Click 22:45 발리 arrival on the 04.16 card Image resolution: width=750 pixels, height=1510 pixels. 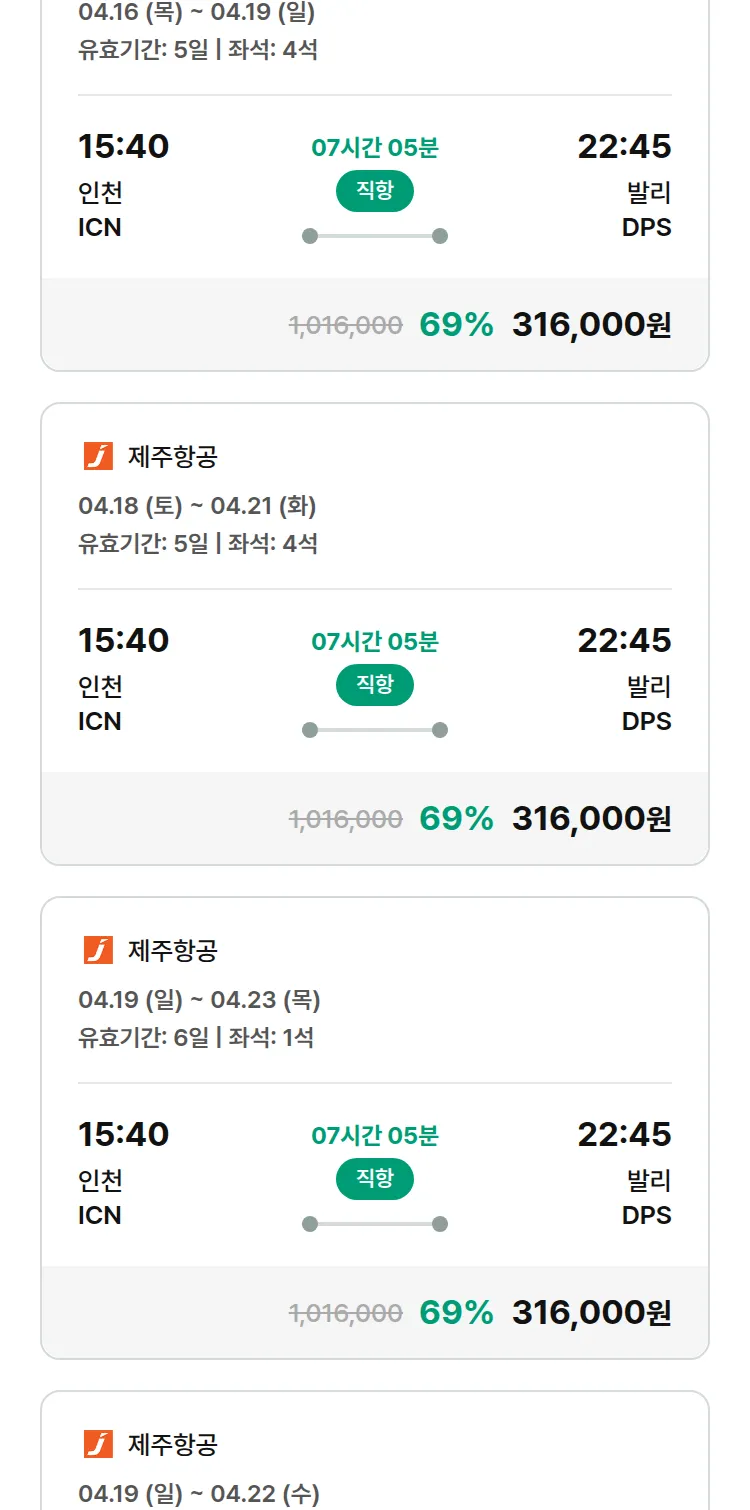coord(624,147)
